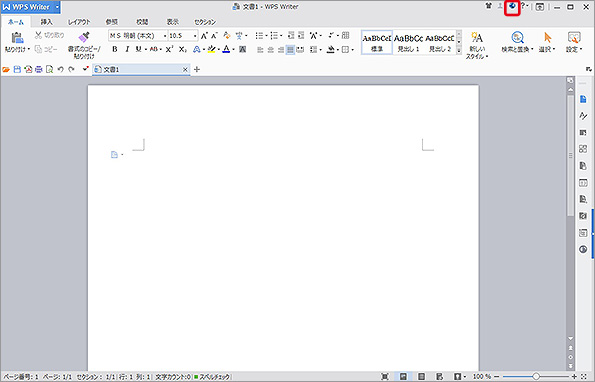Save document with the blue floppy disk icon

tap(17, 69)
